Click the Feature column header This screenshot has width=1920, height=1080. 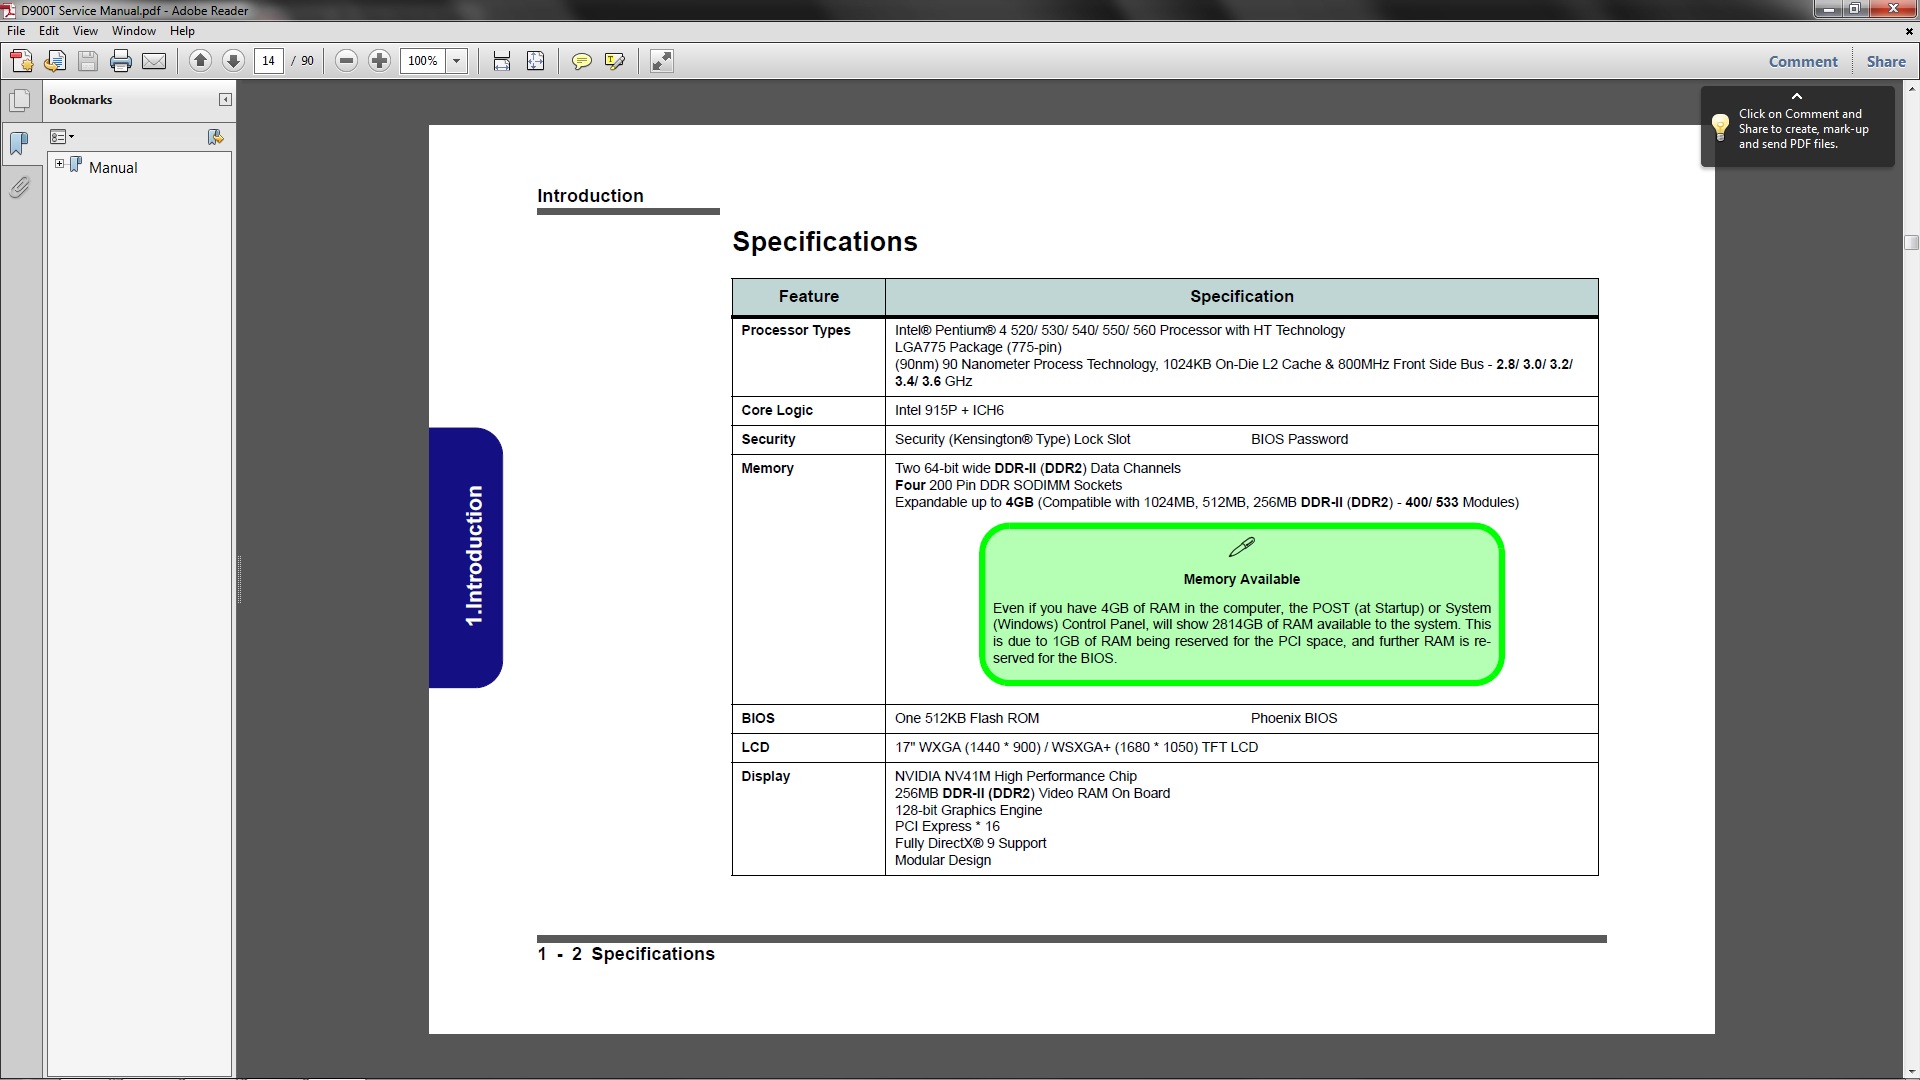[808, 297]
